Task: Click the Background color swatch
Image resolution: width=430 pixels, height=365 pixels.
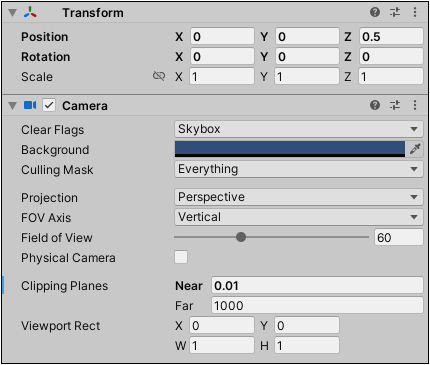Action: [290, 149]
